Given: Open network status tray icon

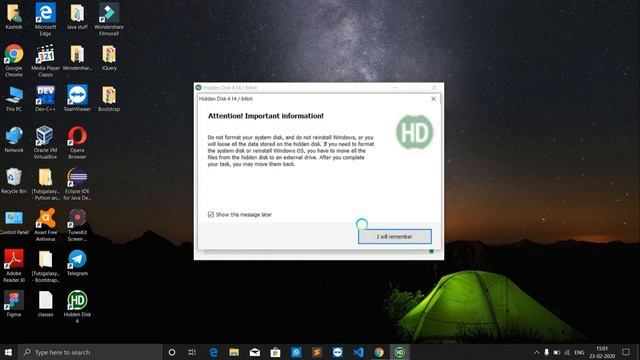Looking at the screenshot, I should [567, 352].
